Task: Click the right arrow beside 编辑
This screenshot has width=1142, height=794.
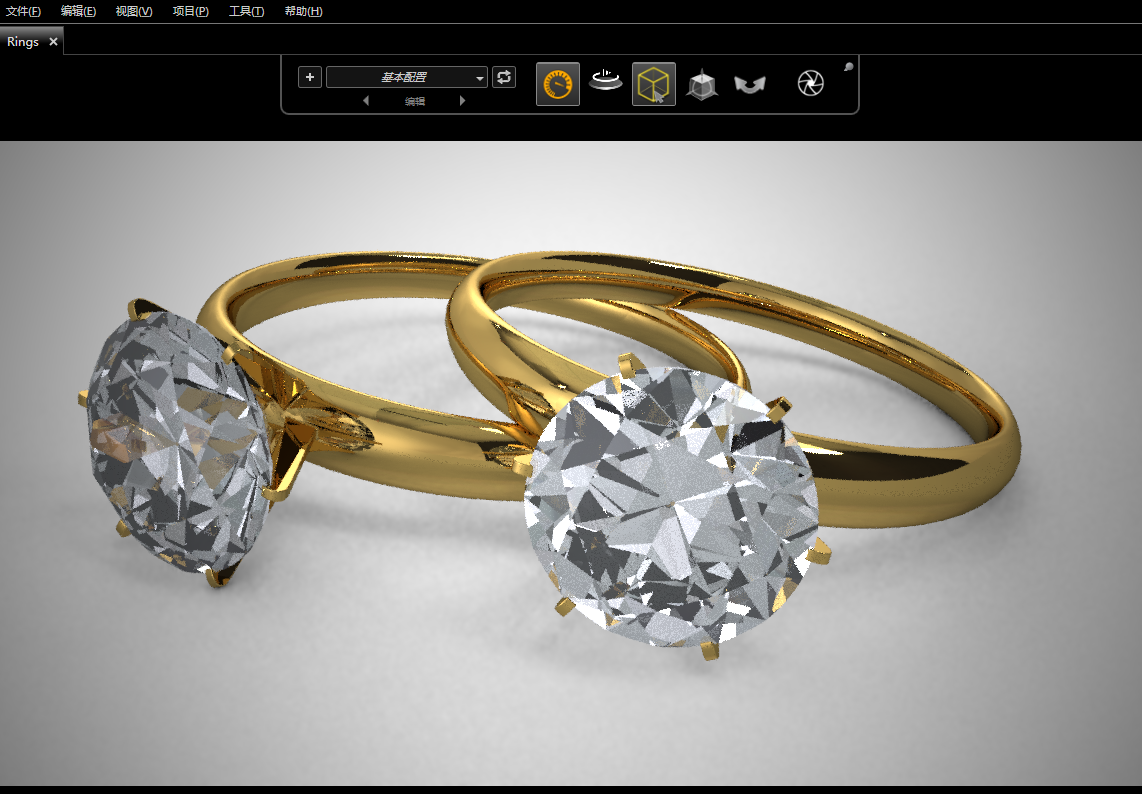Action: coord(462,101)
